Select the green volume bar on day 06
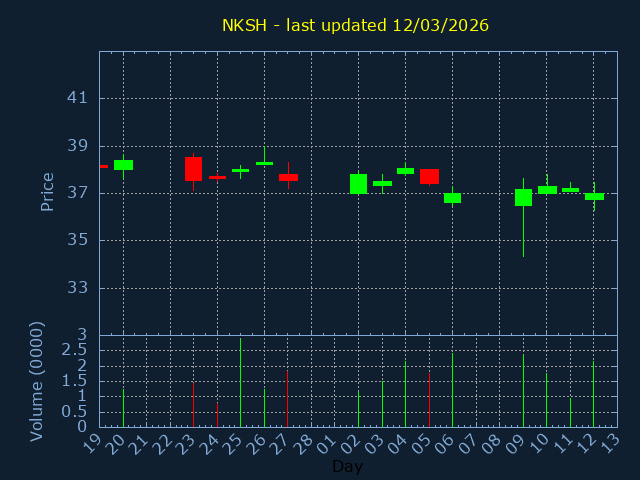 [452, 390]
